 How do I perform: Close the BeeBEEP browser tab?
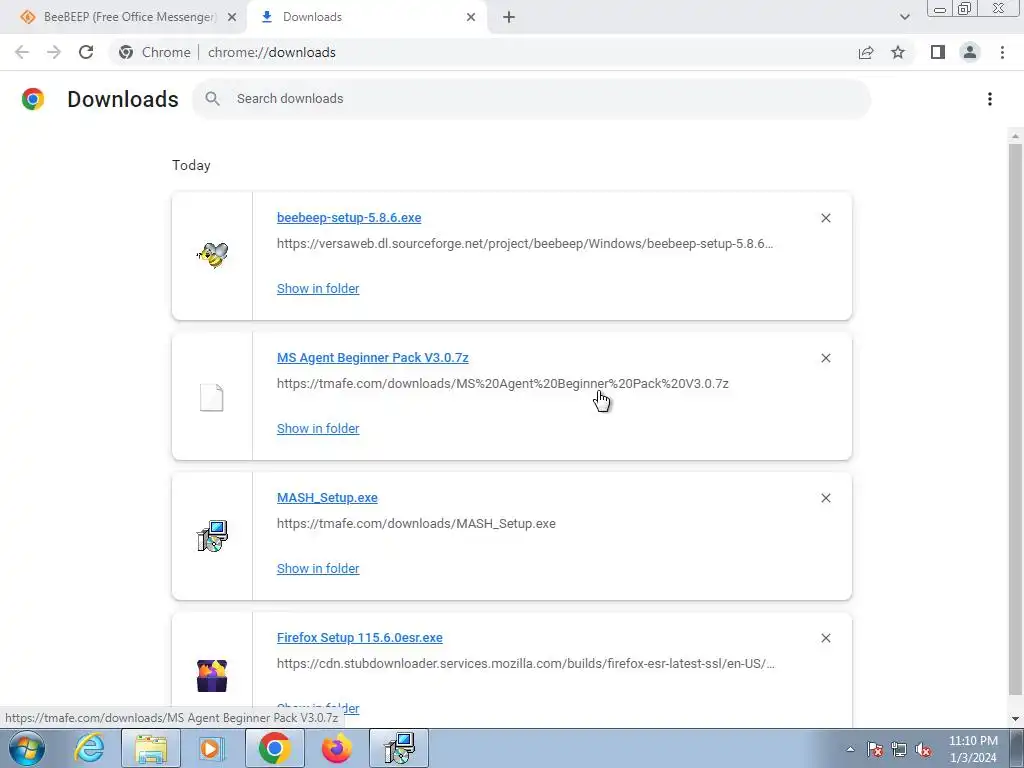(x=232, y=17)
